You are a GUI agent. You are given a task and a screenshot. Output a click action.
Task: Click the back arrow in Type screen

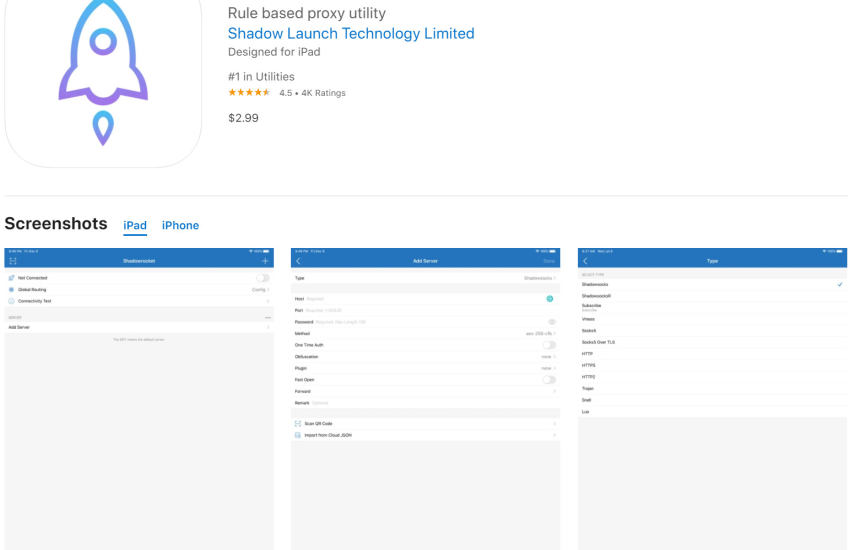pos(585,261)
